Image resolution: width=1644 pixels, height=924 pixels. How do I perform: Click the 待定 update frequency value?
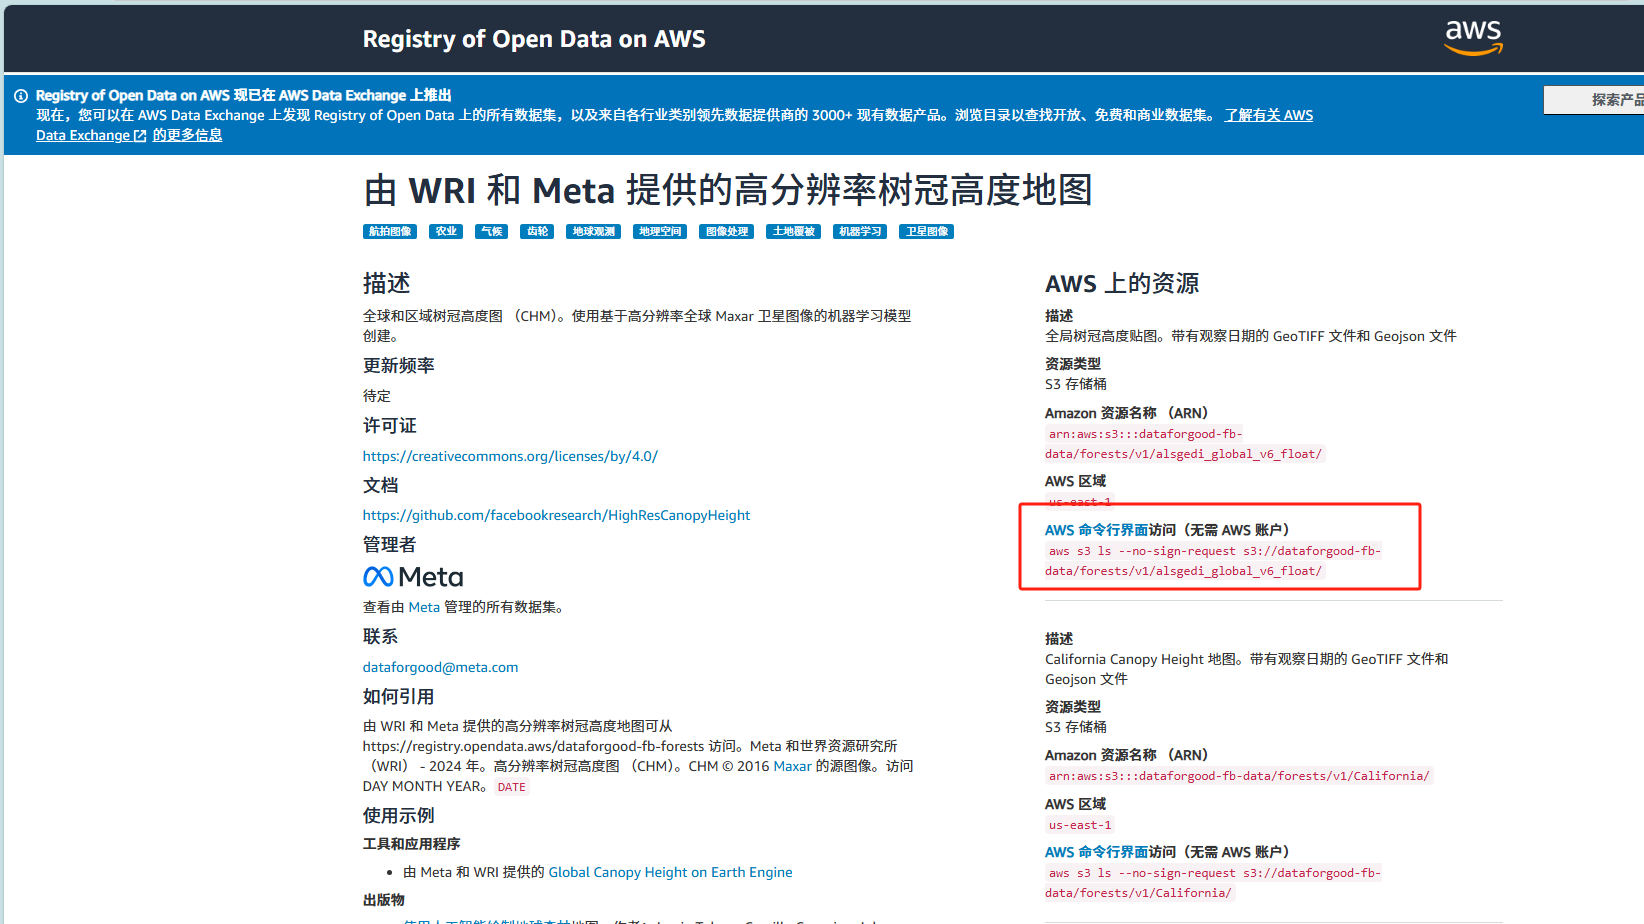[x=377, y=396]
